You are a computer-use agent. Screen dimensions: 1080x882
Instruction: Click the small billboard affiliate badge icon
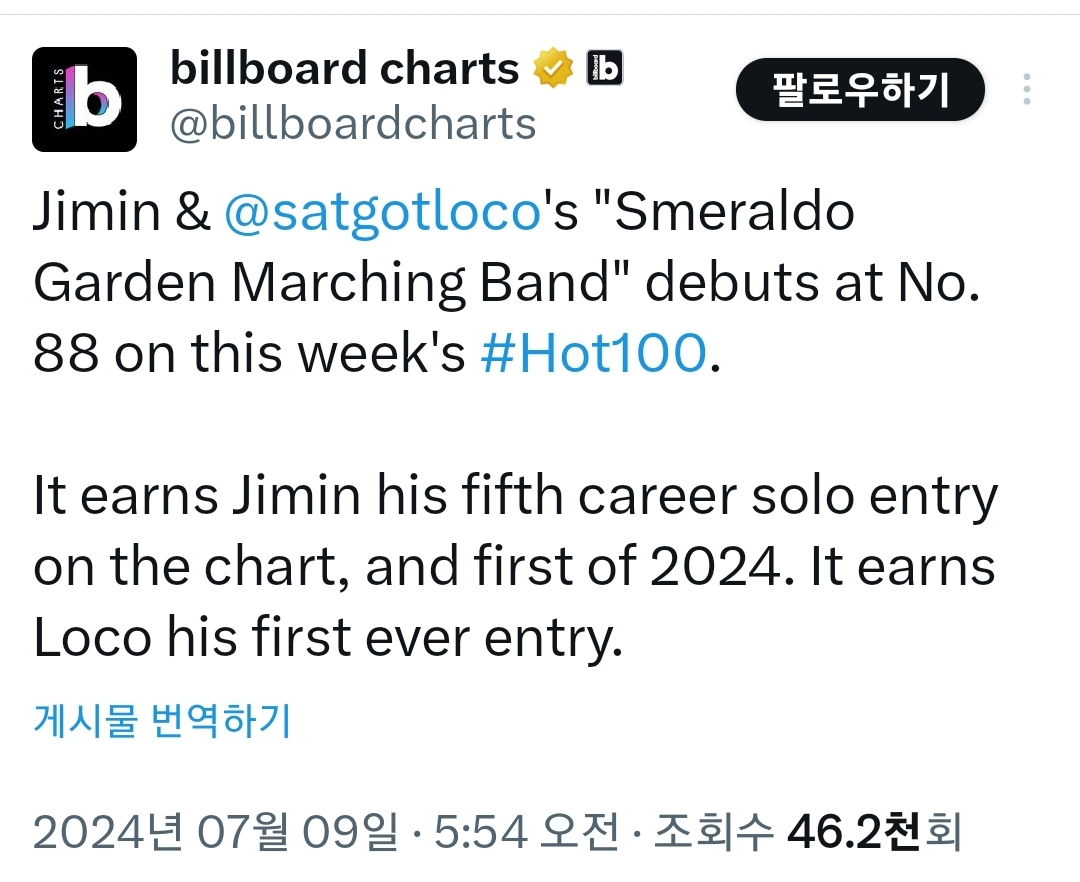pyautogui.click(x=604, y=67)
